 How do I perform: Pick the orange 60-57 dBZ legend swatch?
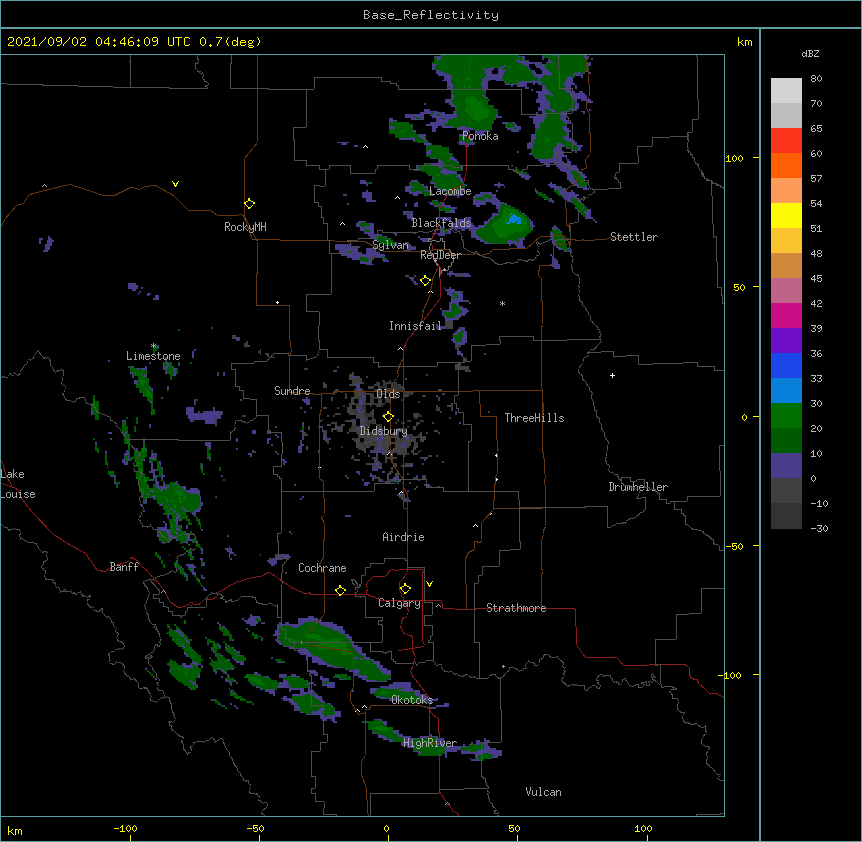[786, 165]
